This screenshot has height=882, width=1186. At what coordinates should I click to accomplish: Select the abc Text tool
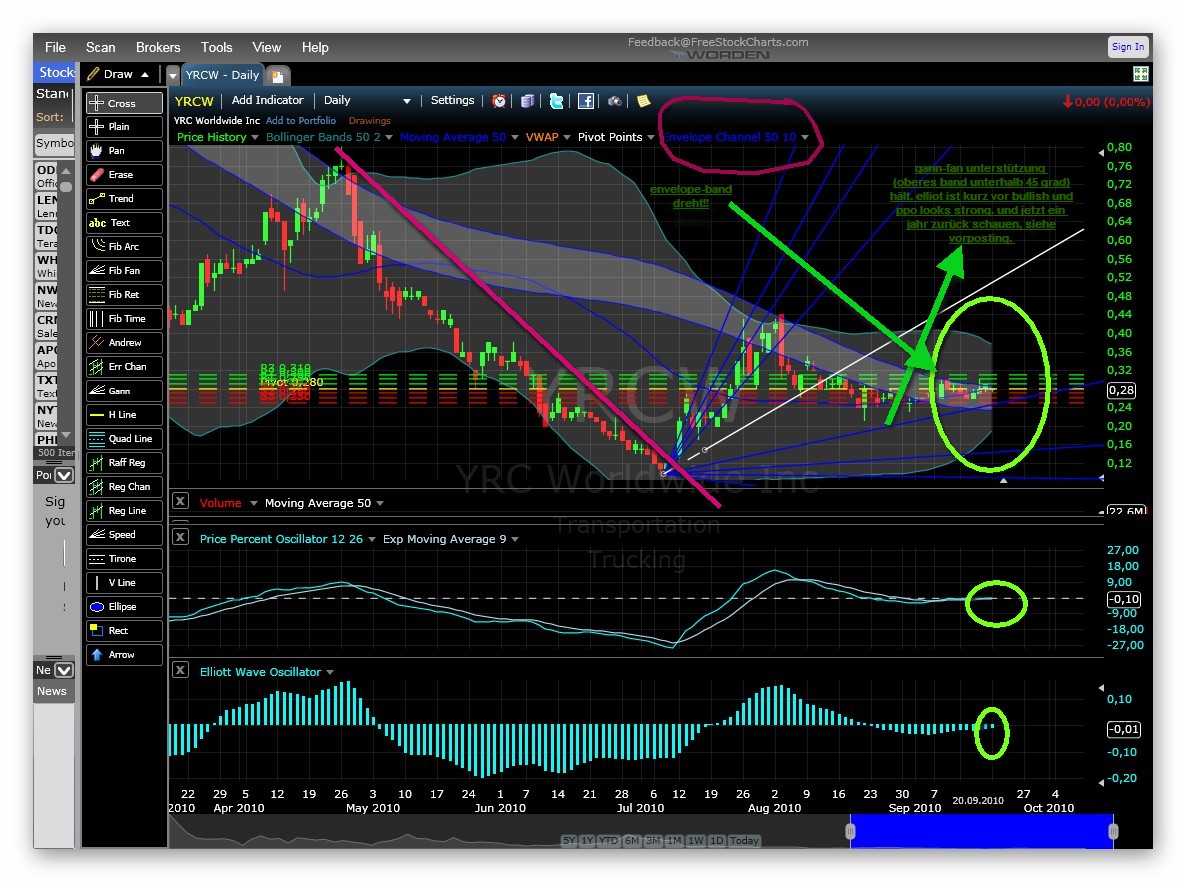[x=124, y=222]
